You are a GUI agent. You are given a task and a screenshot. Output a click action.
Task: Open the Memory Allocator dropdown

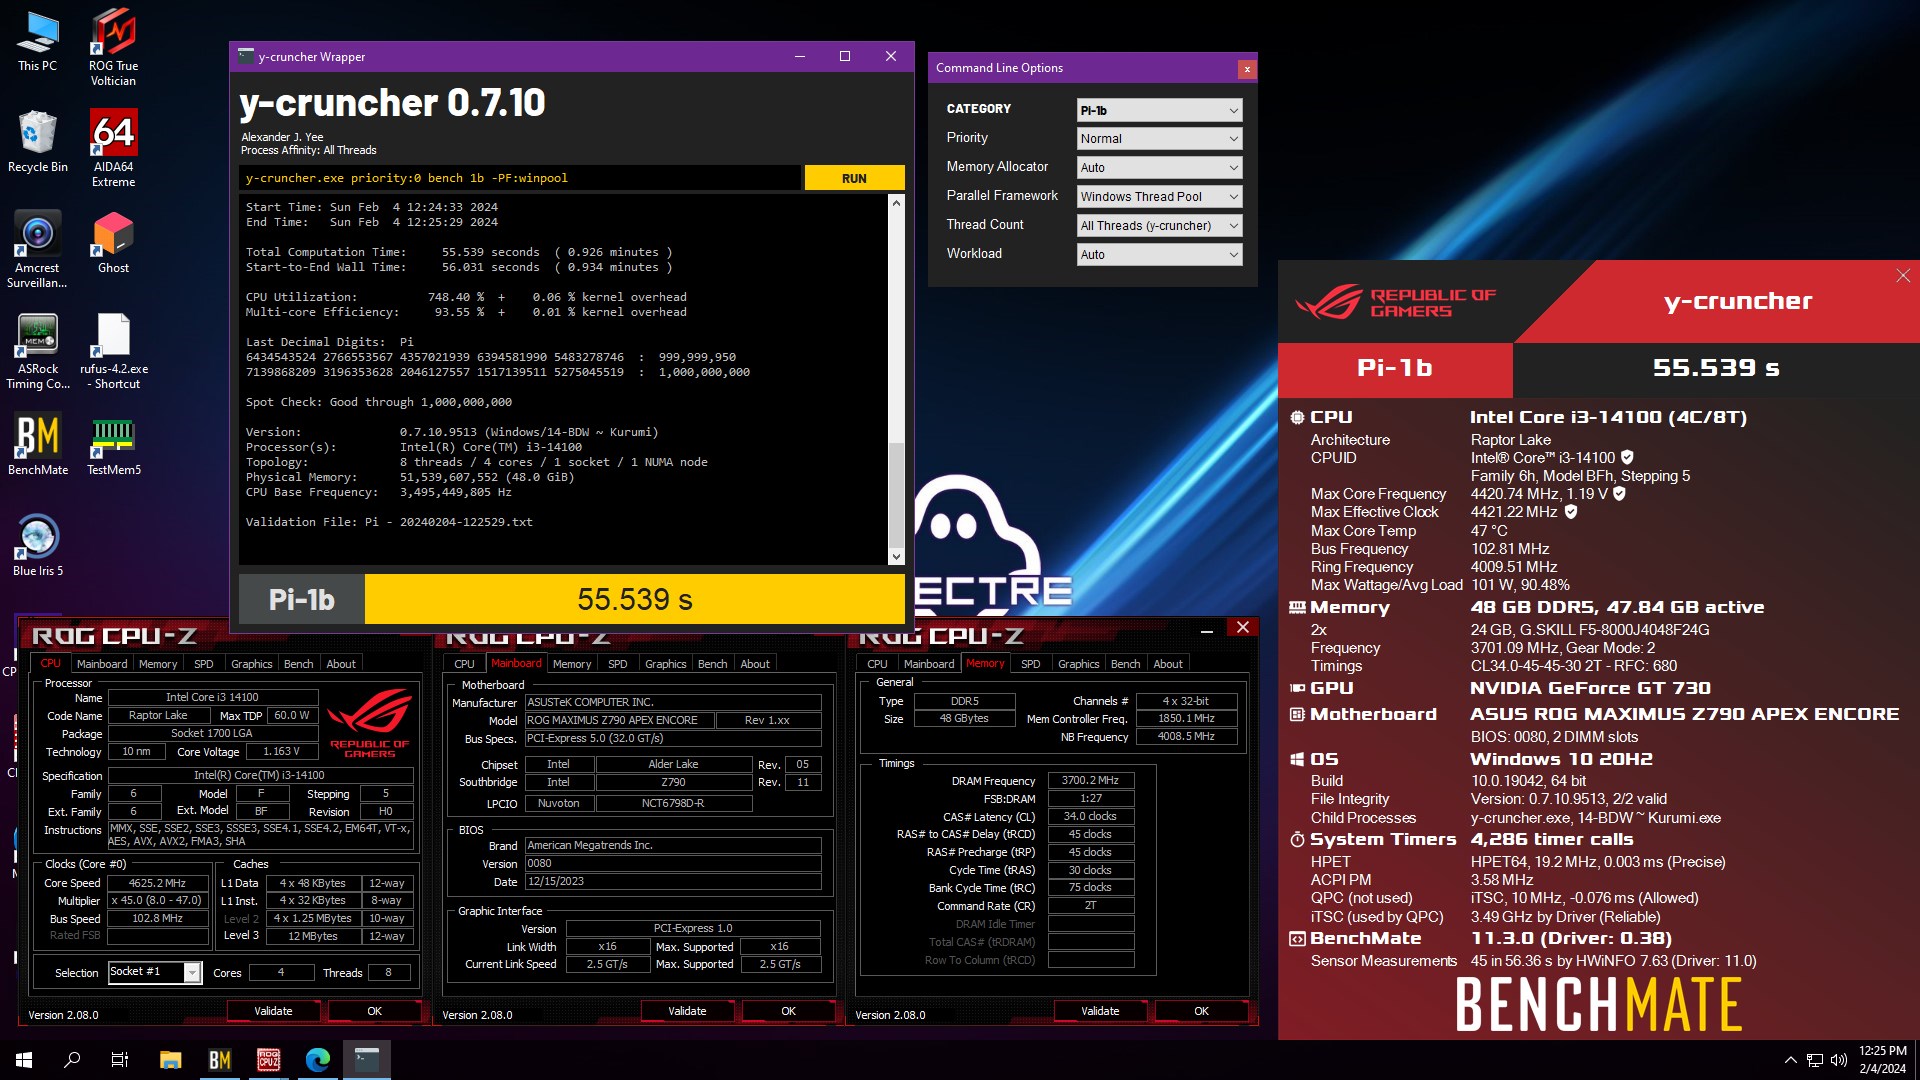pos(1159,168)
